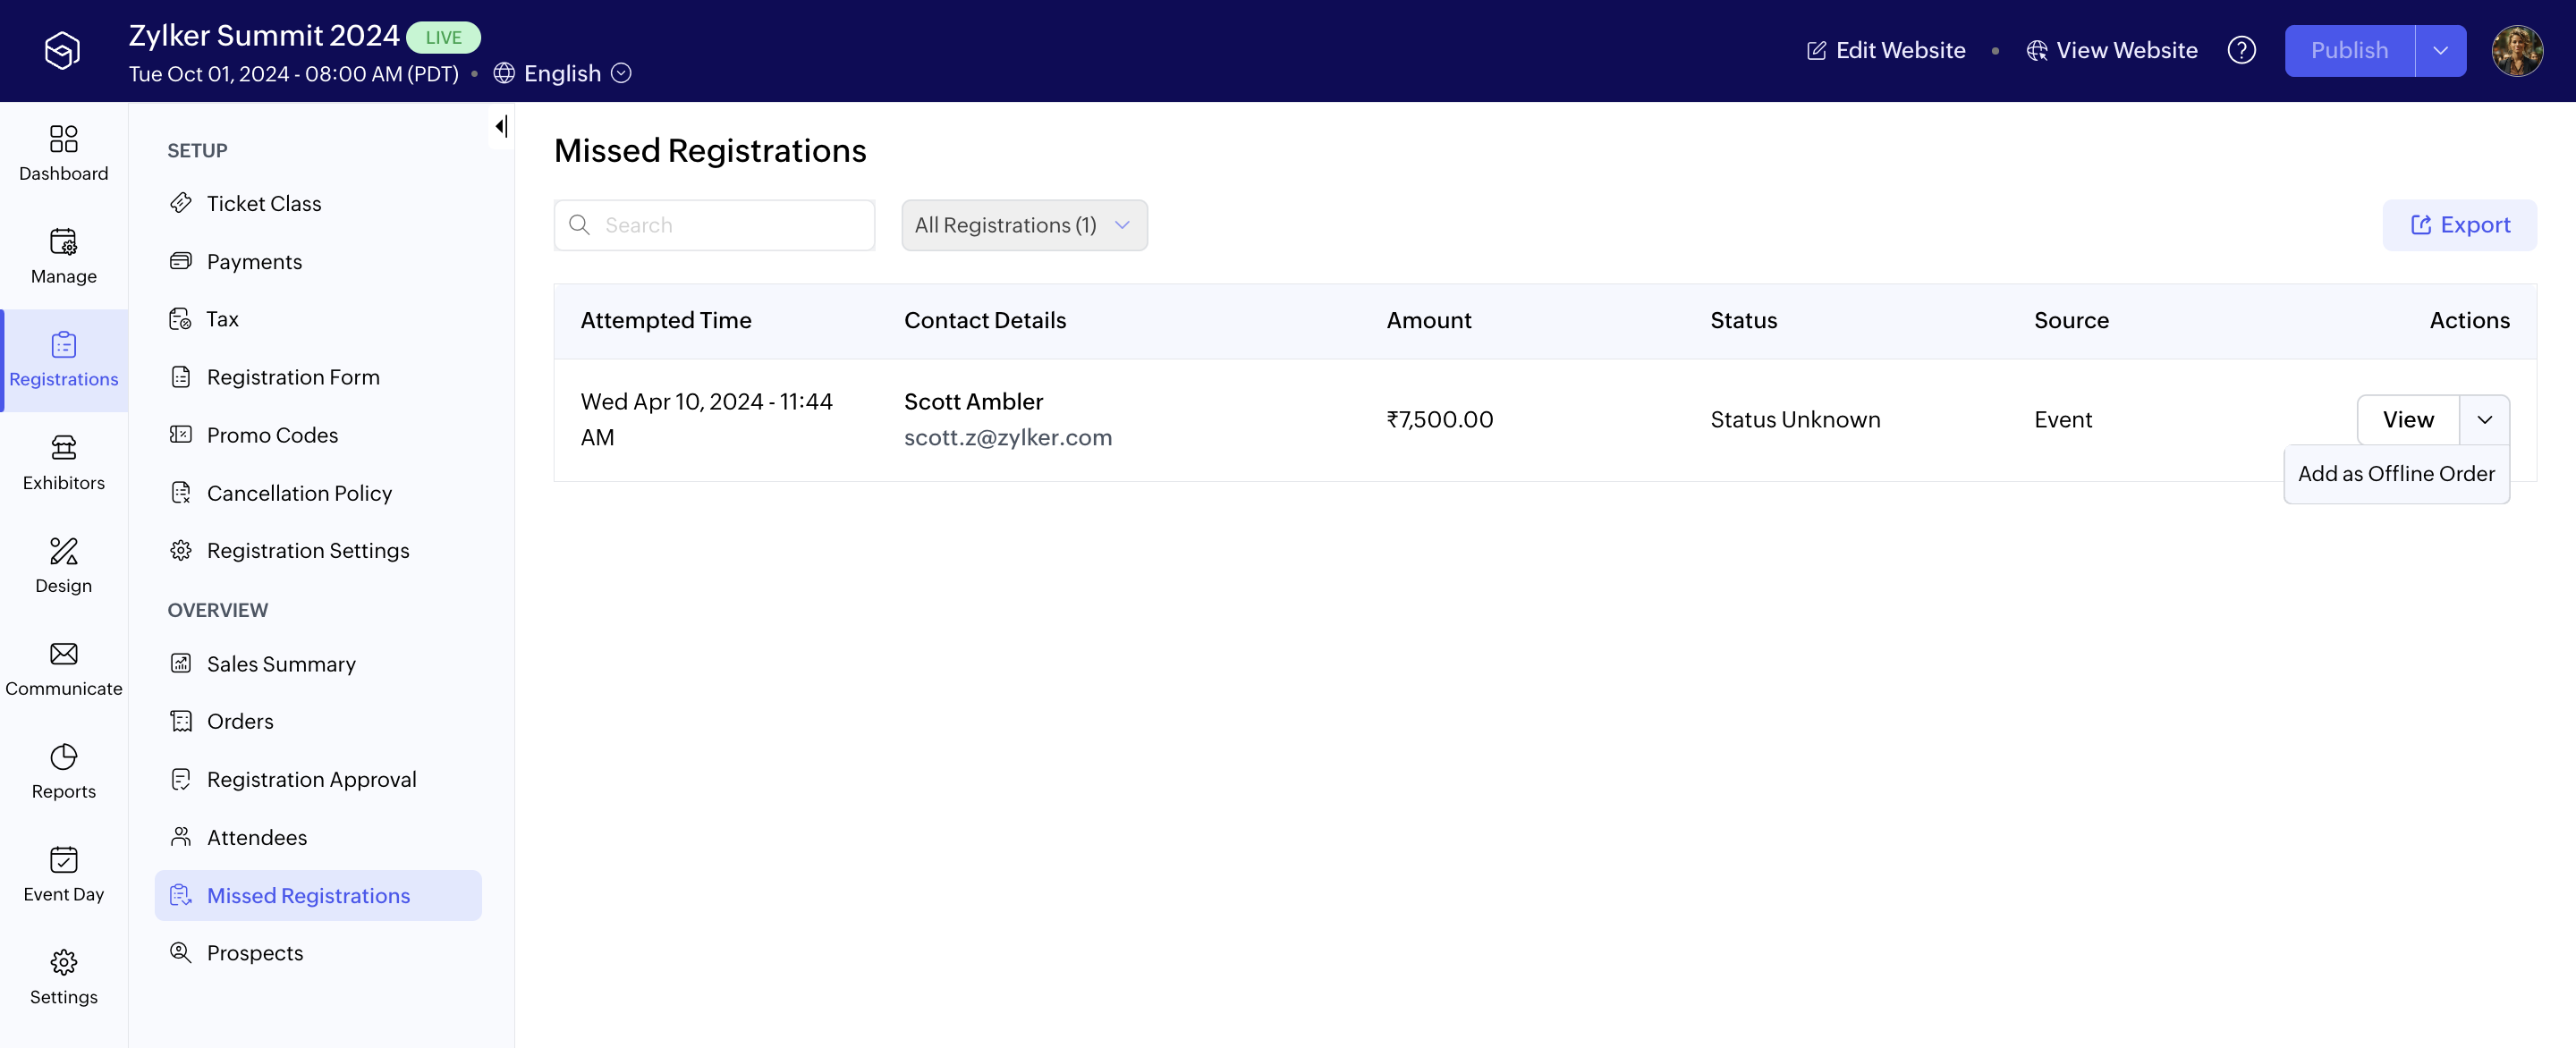Open the Promo Codes page
The image size is (2576, 1048).
tap(272, 435)
